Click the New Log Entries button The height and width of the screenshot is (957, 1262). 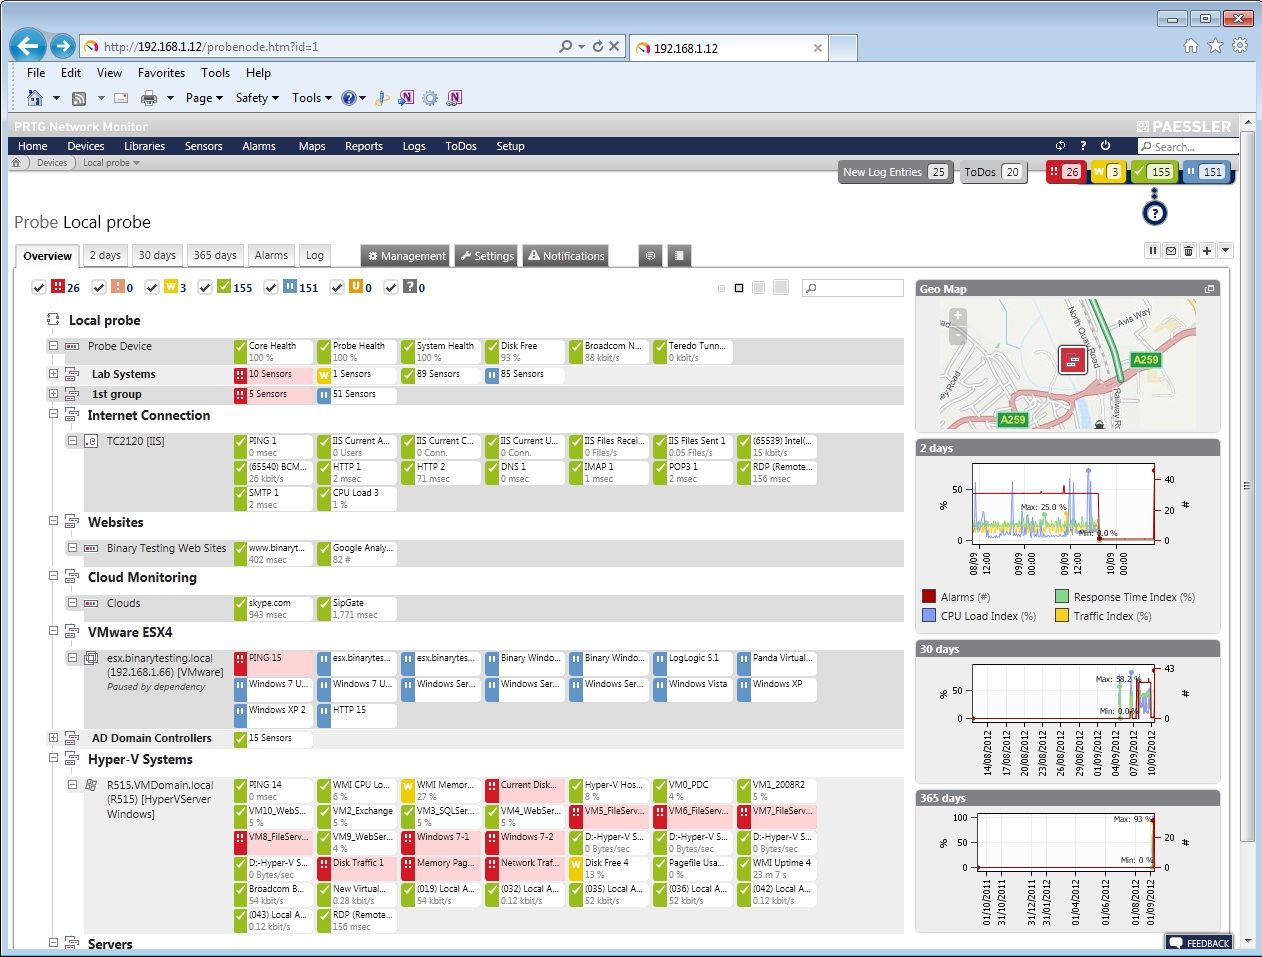click(895, 172)
